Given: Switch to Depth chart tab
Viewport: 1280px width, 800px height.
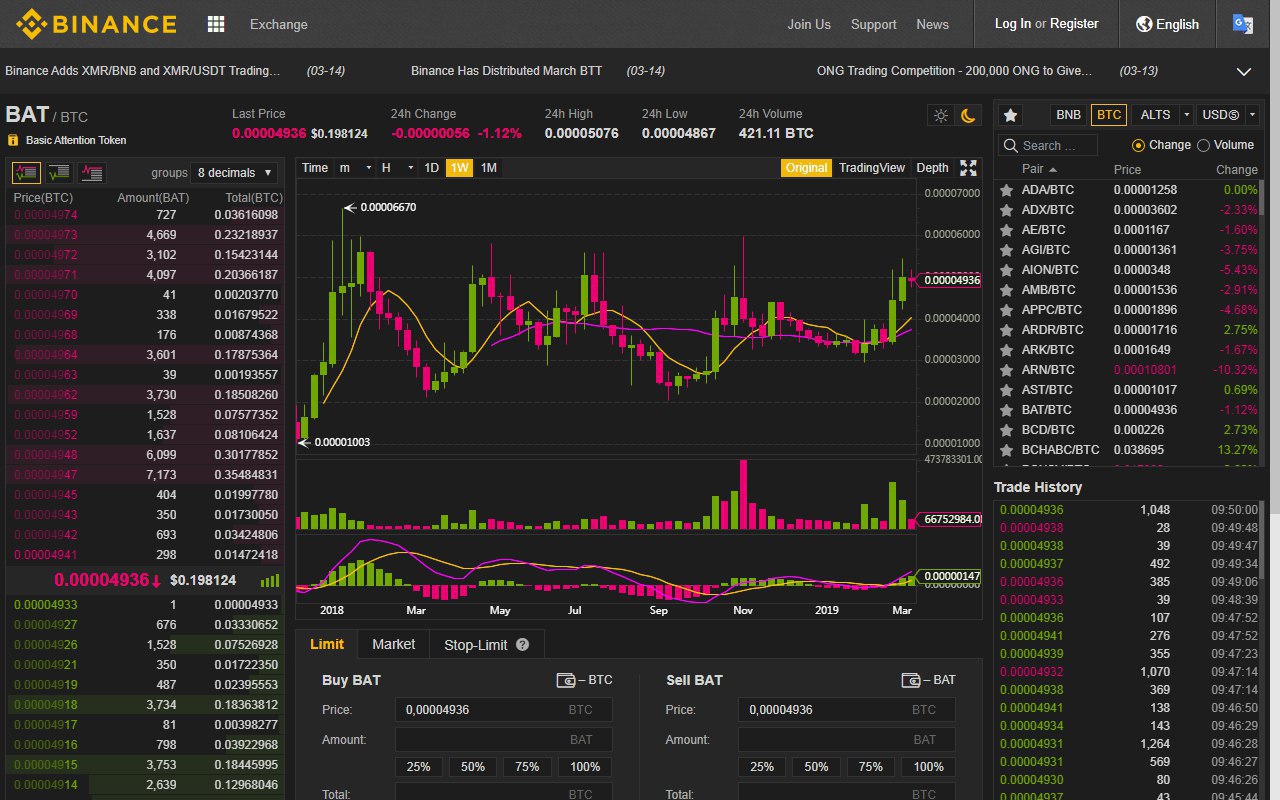Looking at the screenshot, I should pyautogui.click(x=933, y=168).
